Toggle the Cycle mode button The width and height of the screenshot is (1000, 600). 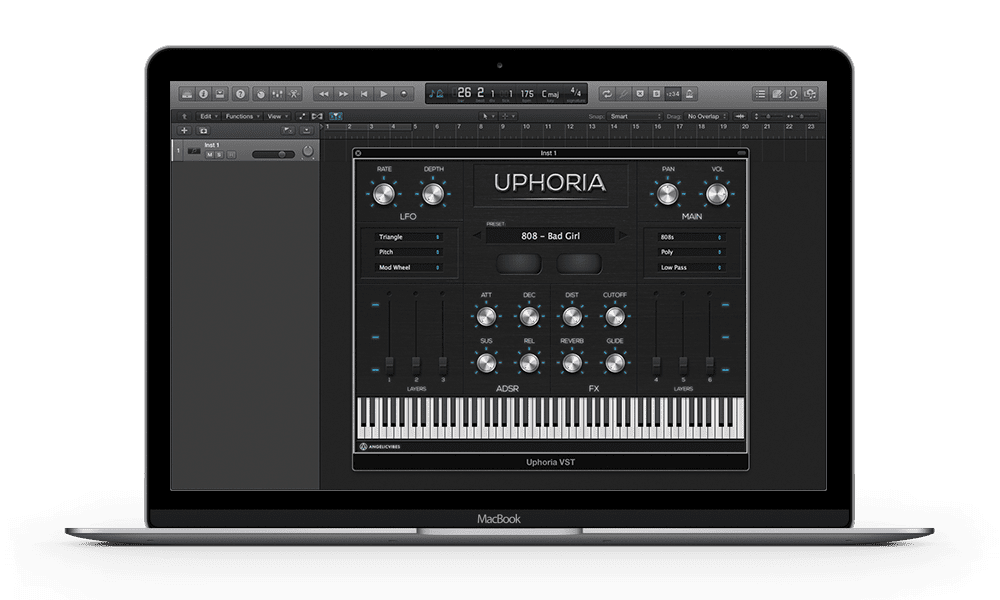(x=607, y=94)
